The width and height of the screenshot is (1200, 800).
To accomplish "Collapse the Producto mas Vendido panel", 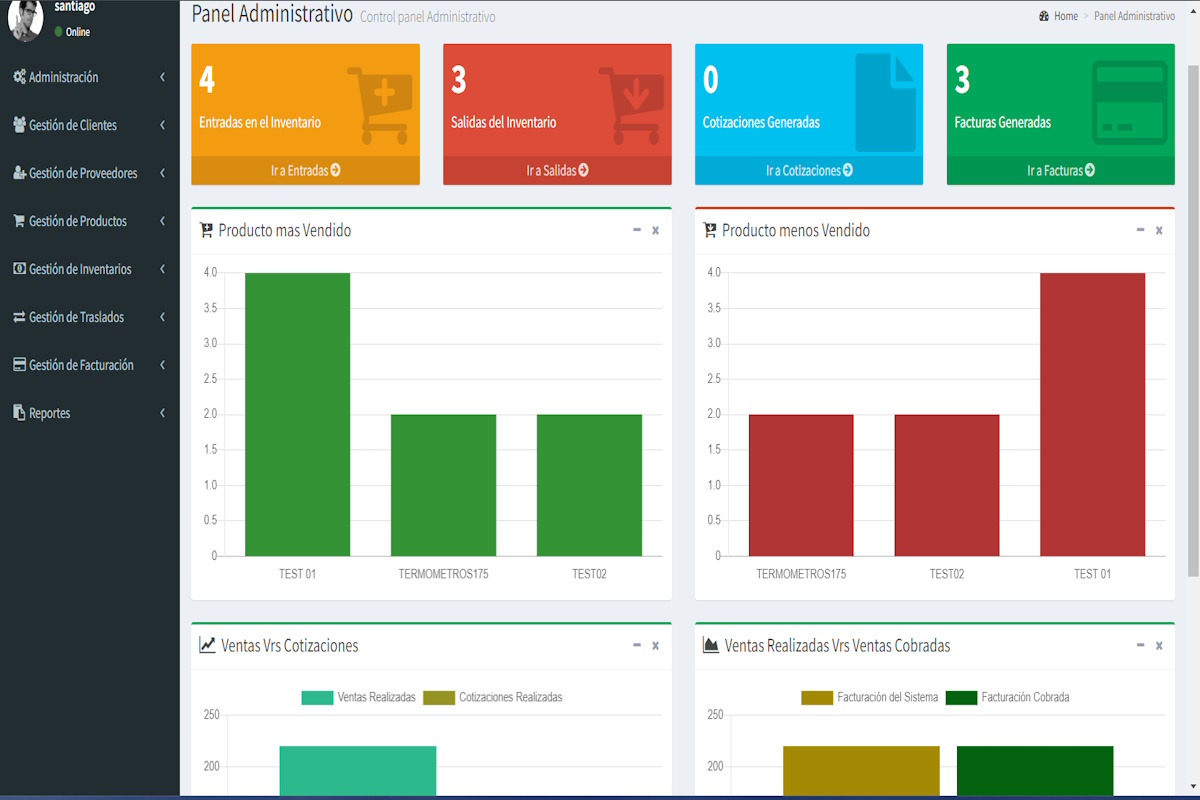I will click(x=637, y=230).
